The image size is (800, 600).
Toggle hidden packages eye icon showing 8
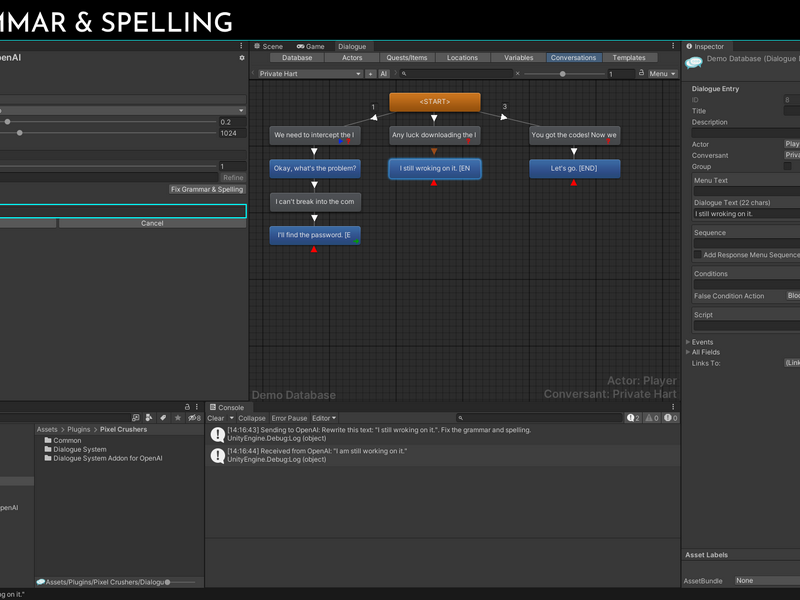coord(194,418)
